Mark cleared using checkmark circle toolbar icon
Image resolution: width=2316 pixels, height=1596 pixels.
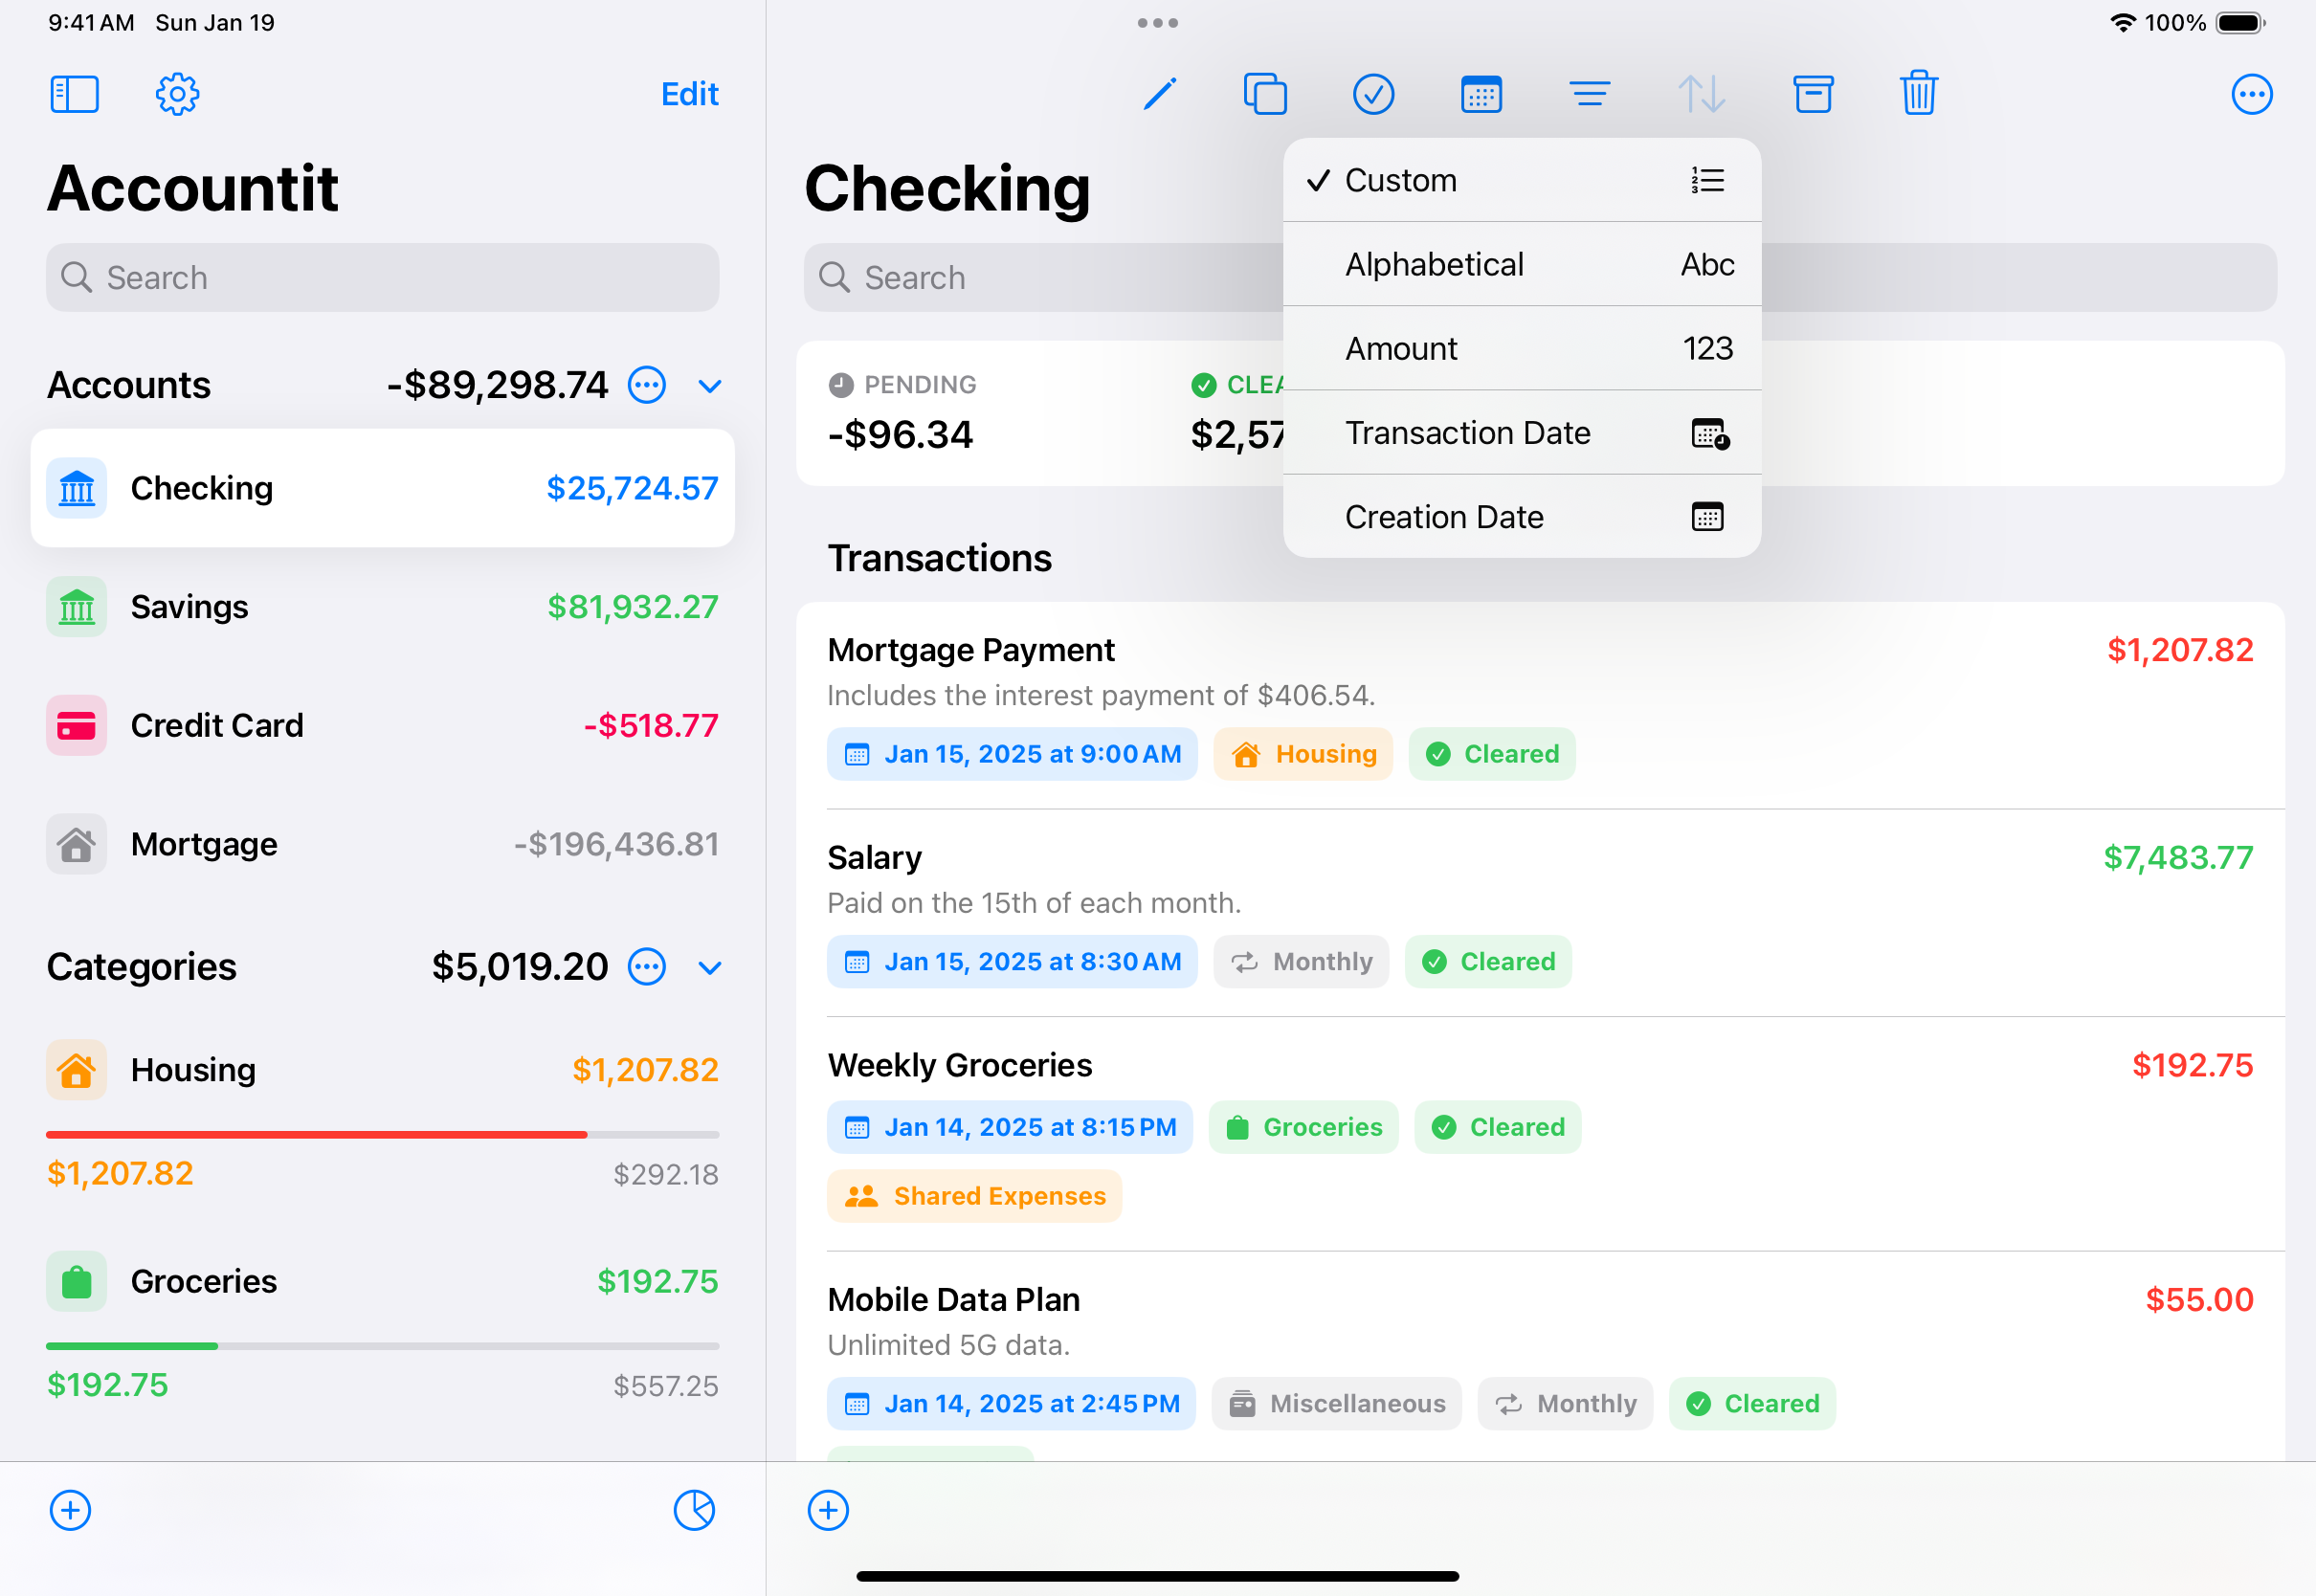1373,94
